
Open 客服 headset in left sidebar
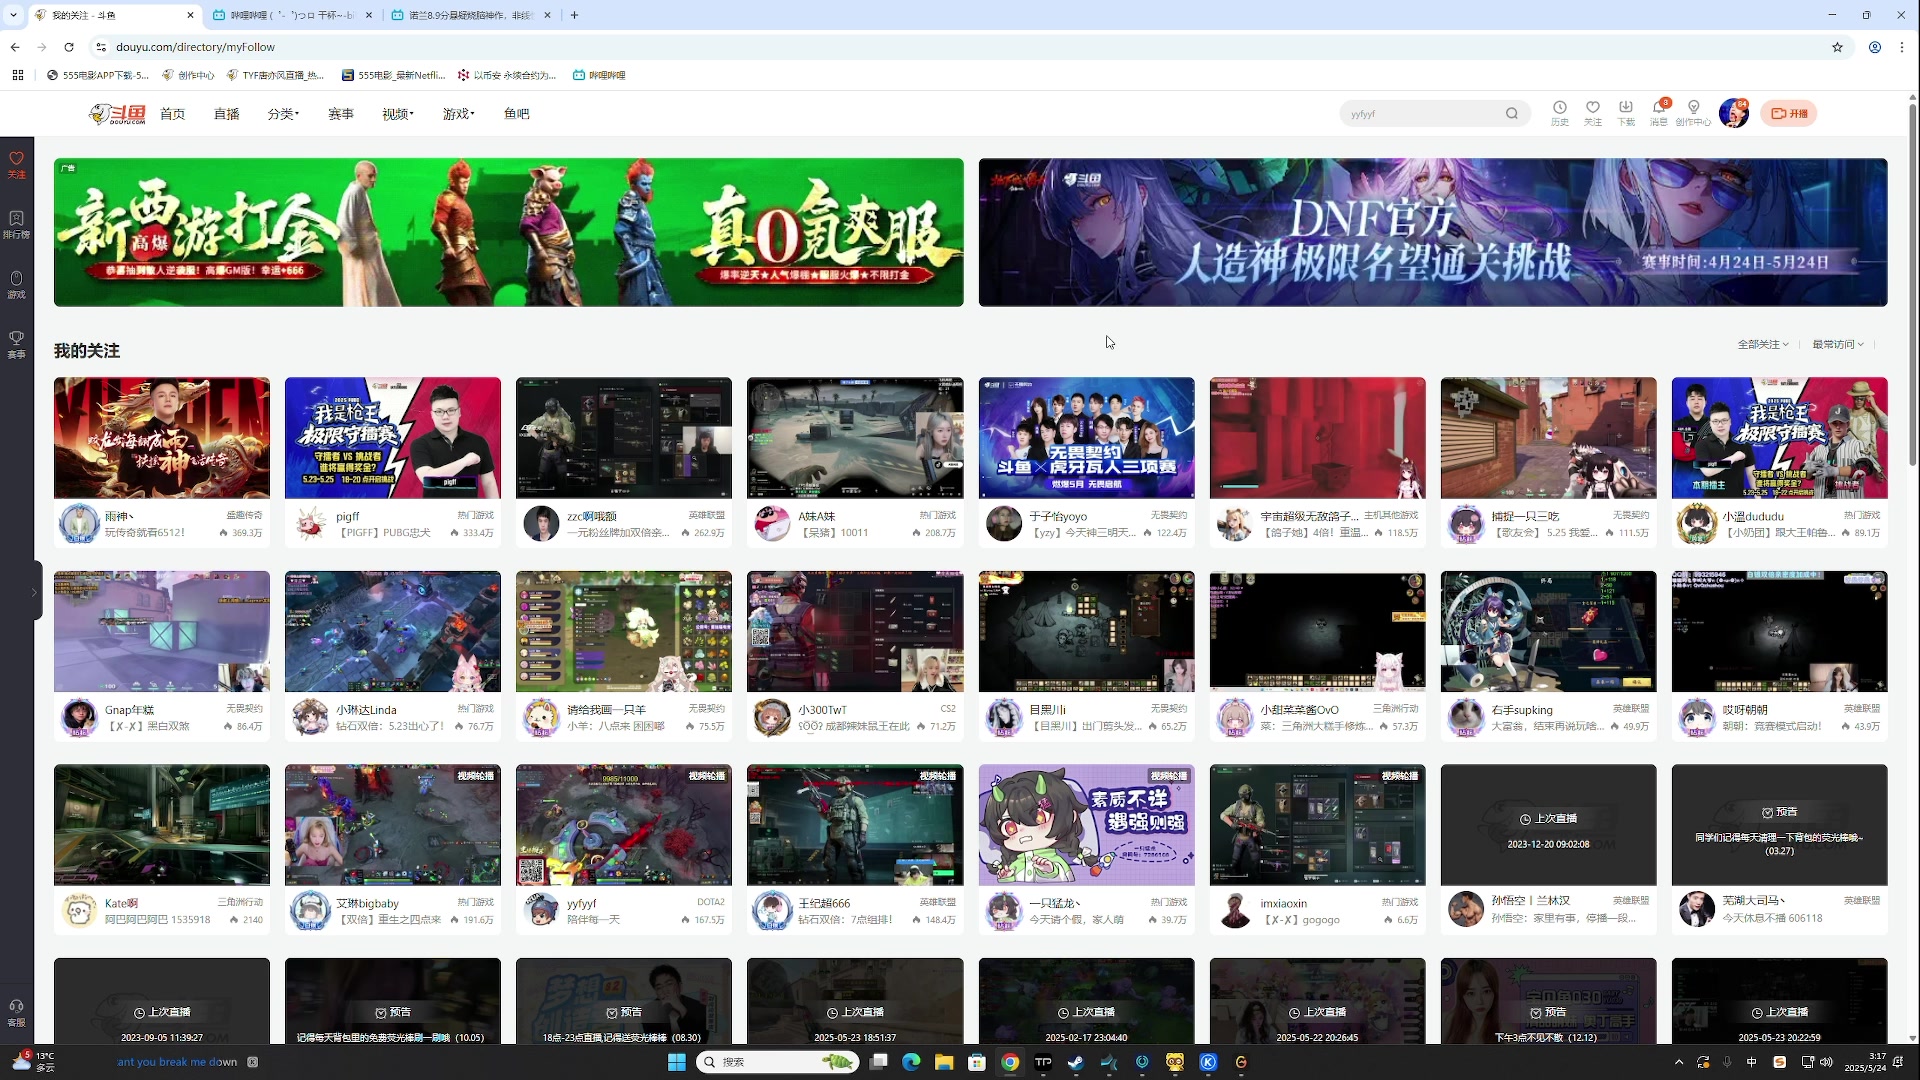point(16,1013)
